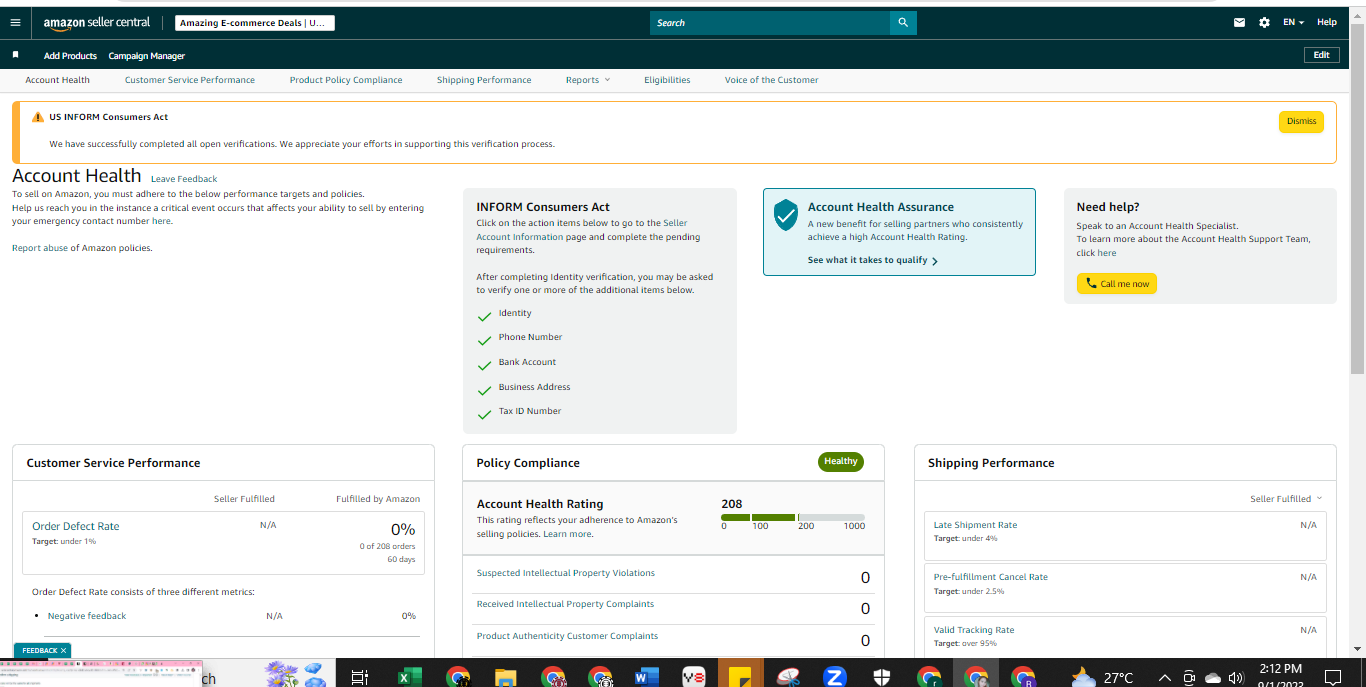Open the Product Policy Compliance tab
Image resolution: width=1366 pixels, height=687 pixels.
click(346, 80)
